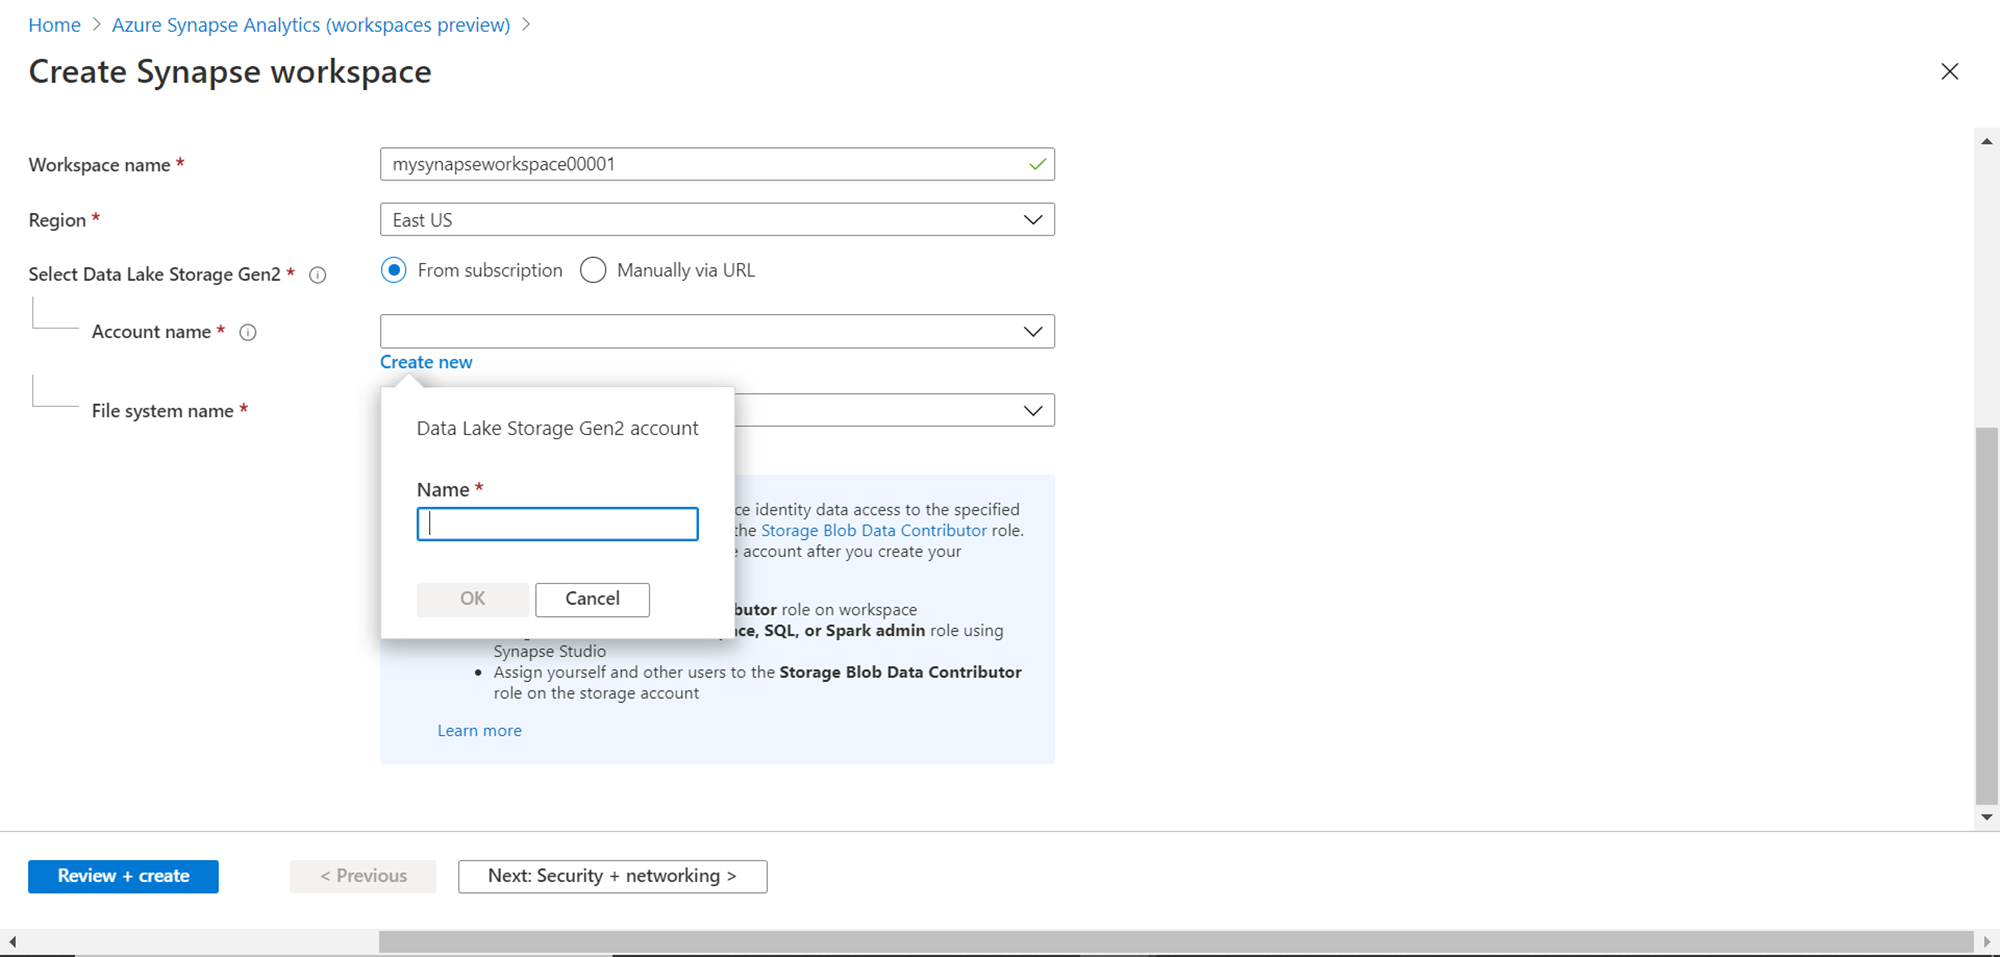The image size is (2000, 957).
Task: Click OK in the storage account popup
Action: point(472,599)
